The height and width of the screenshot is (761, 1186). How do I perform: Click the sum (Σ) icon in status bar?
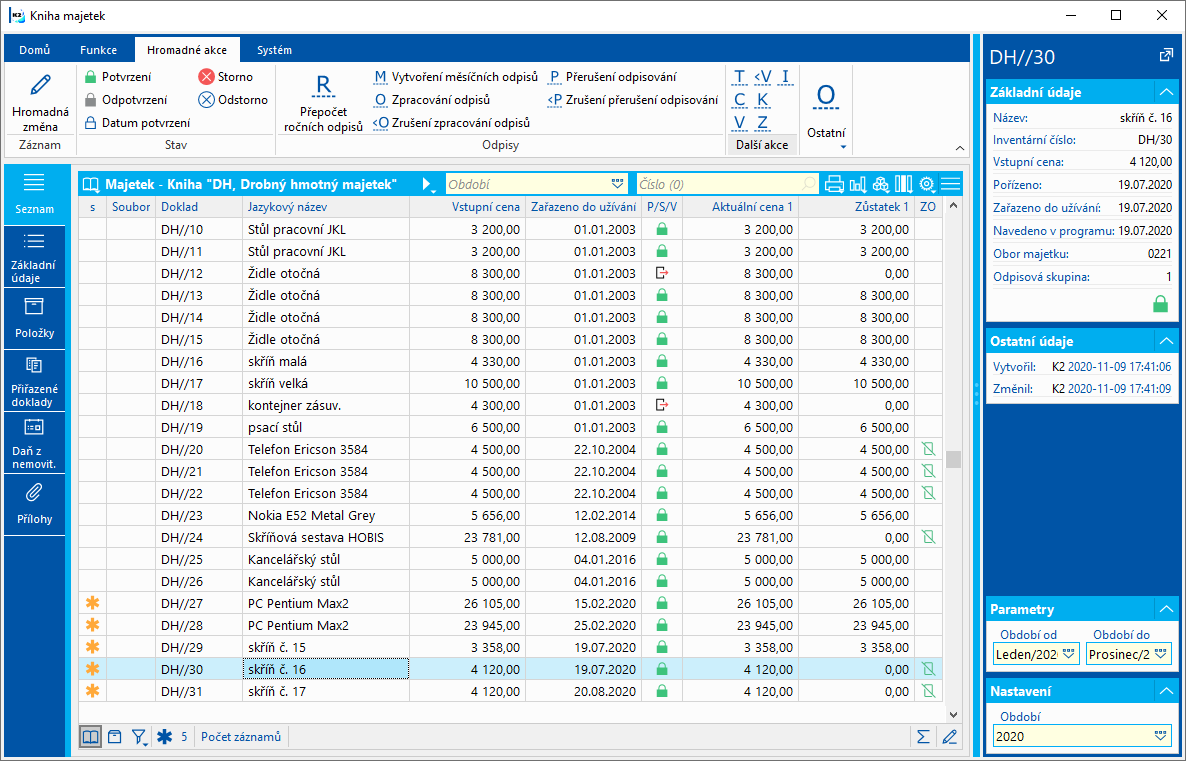(x=922, y=737)
